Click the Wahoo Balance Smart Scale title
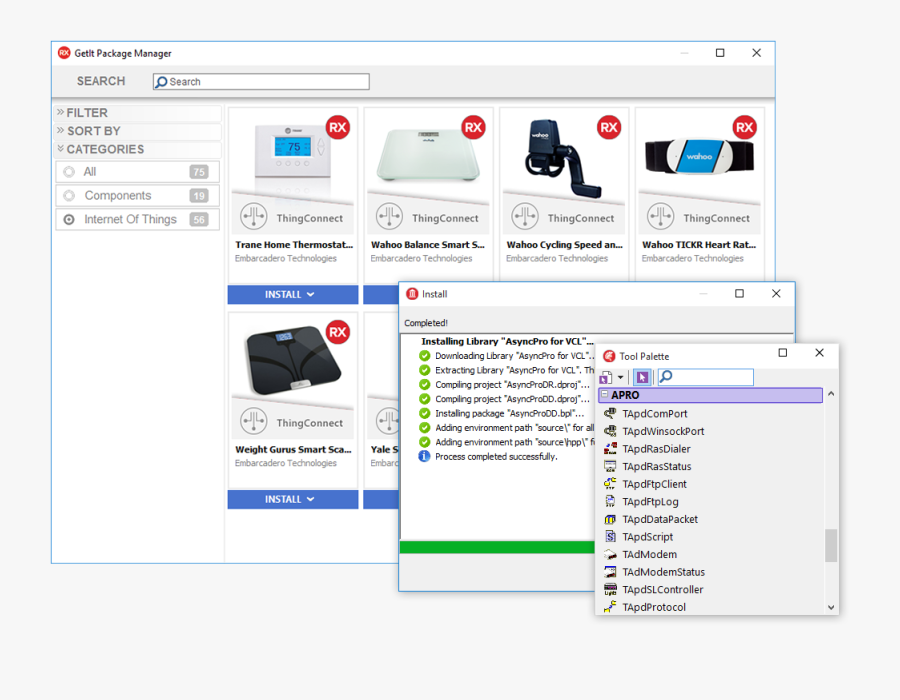900x700 pixels. coord(428,244)
